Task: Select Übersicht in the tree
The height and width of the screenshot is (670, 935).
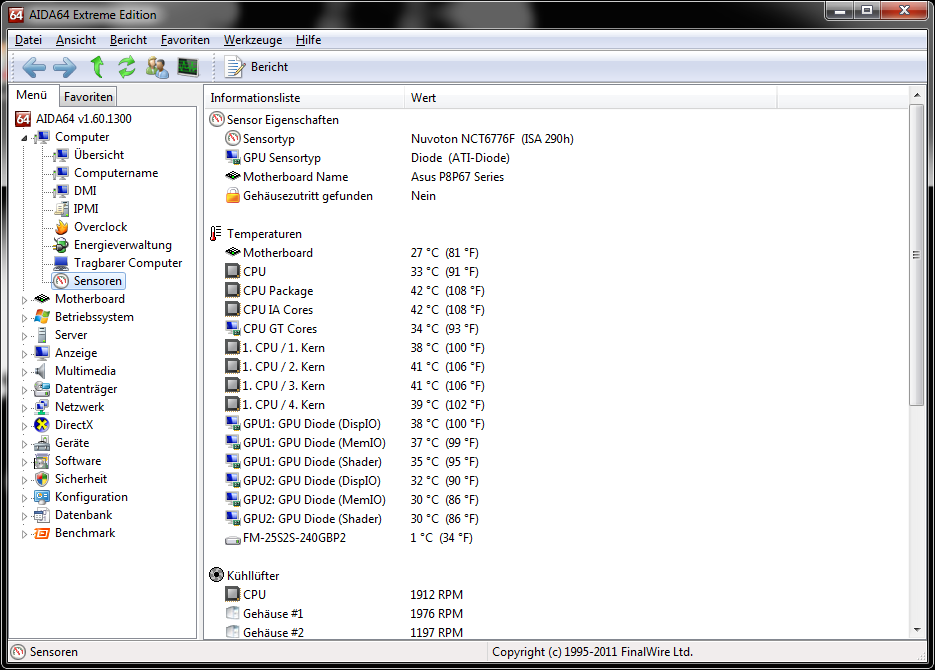Action: [x=99, y=155]
